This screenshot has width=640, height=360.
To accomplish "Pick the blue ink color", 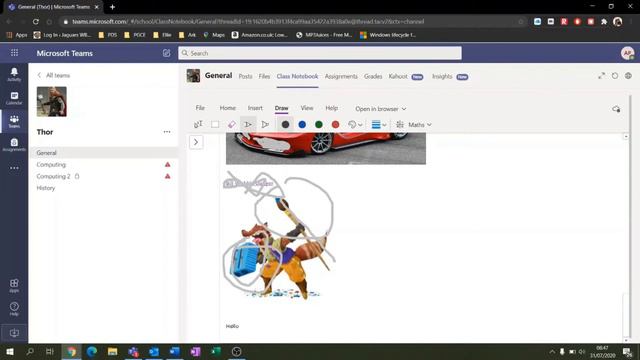I will point(302,124).
